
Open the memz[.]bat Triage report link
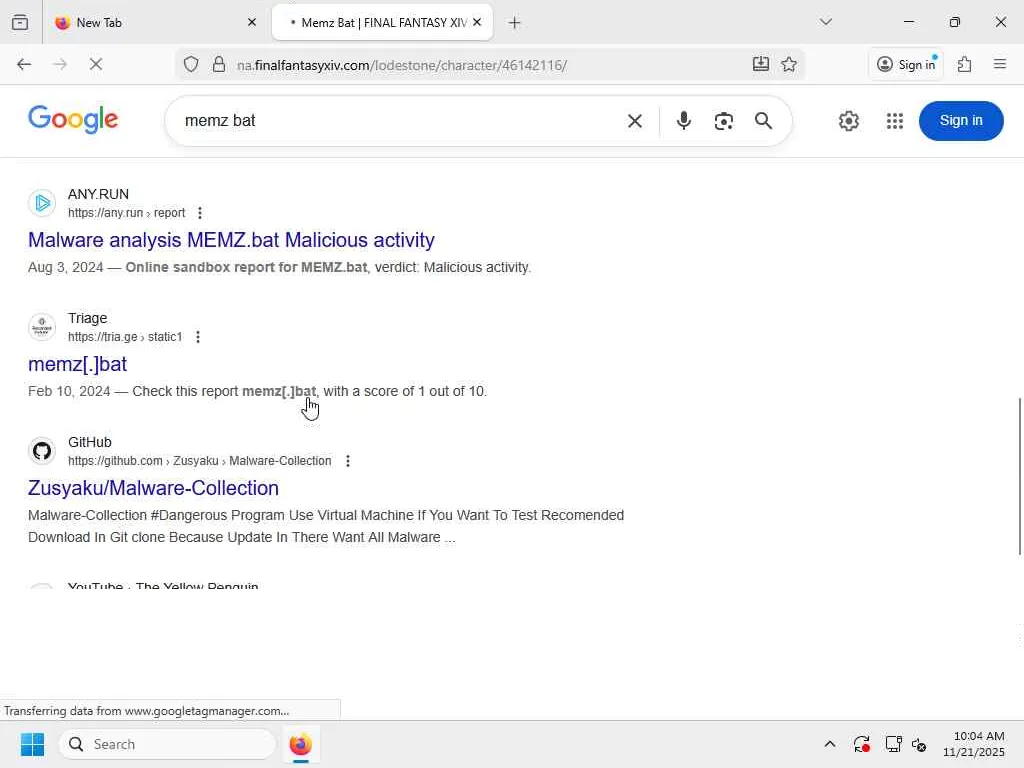(78, 364)
